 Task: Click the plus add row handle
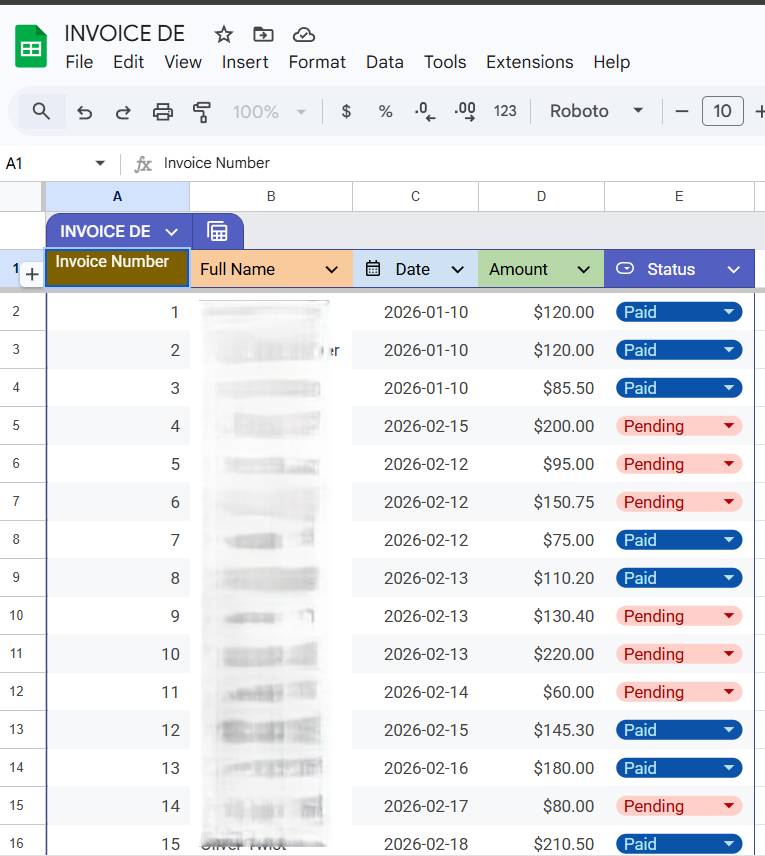point(32,274)
